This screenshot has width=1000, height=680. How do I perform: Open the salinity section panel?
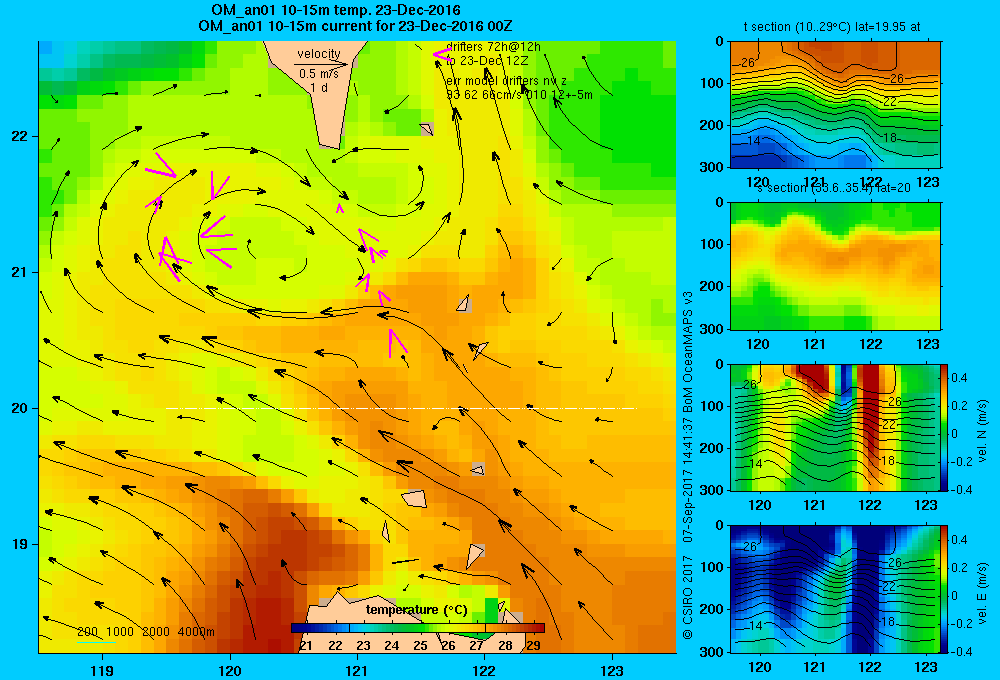point(835,266)
